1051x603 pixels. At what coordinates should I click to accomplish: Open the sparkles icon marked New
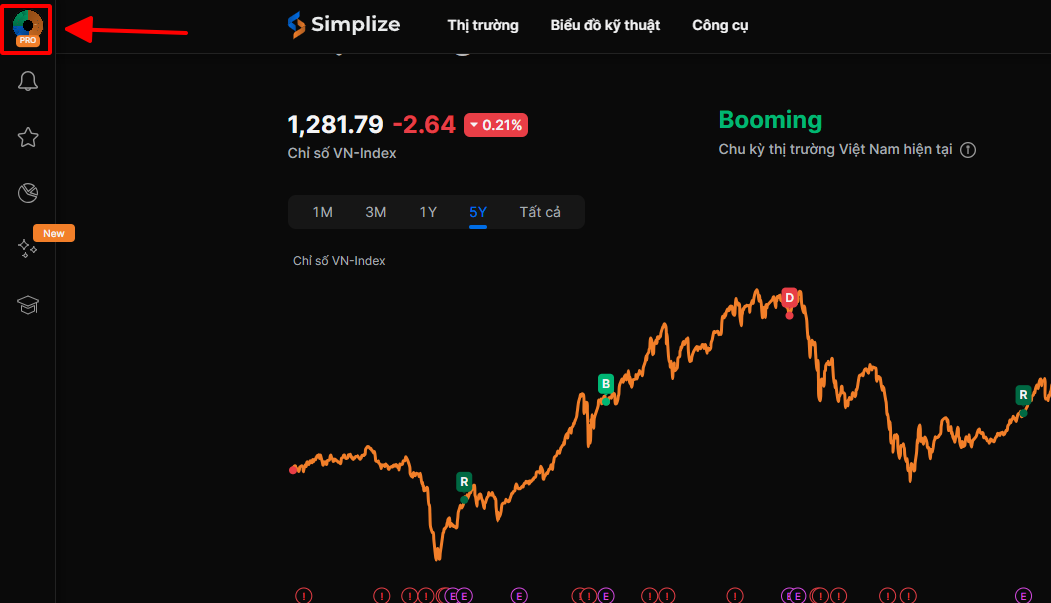[28, 248]
